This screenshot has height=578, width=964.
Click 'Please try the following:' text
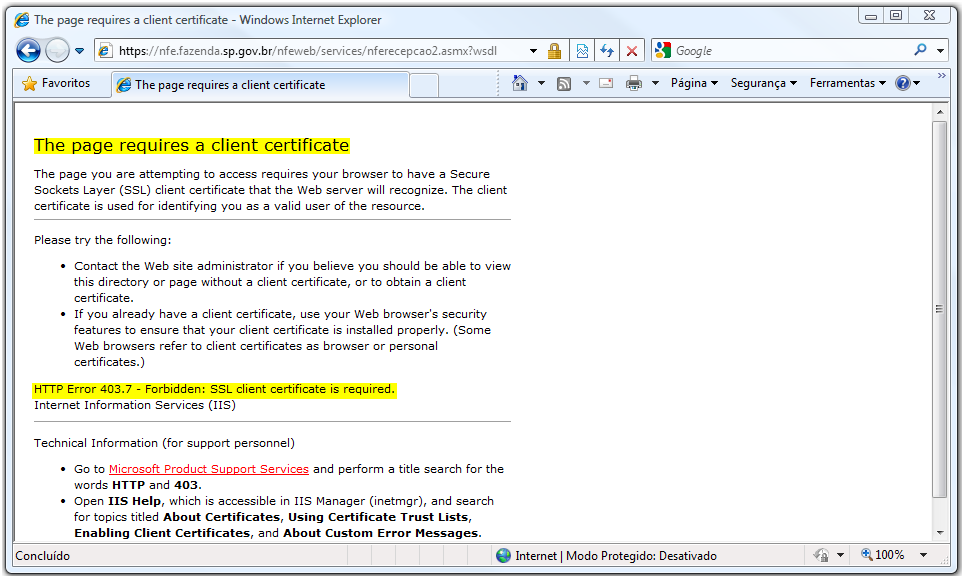click(103, 240)
